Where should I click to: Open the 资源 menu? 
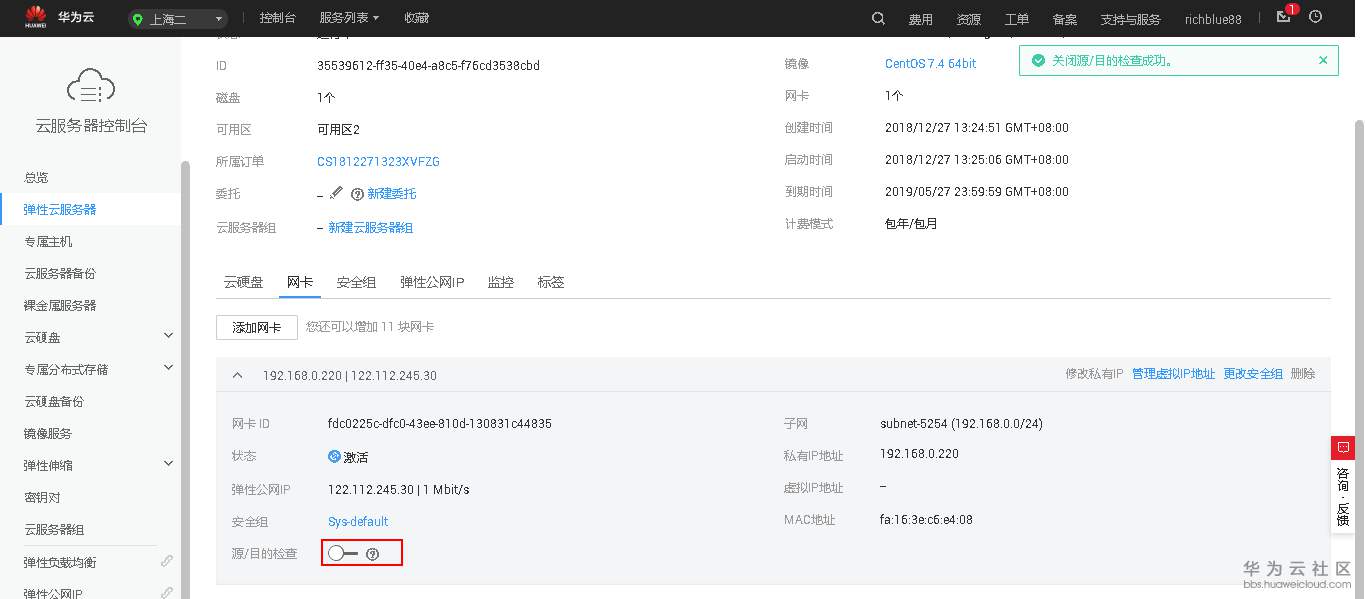(968, 19)
